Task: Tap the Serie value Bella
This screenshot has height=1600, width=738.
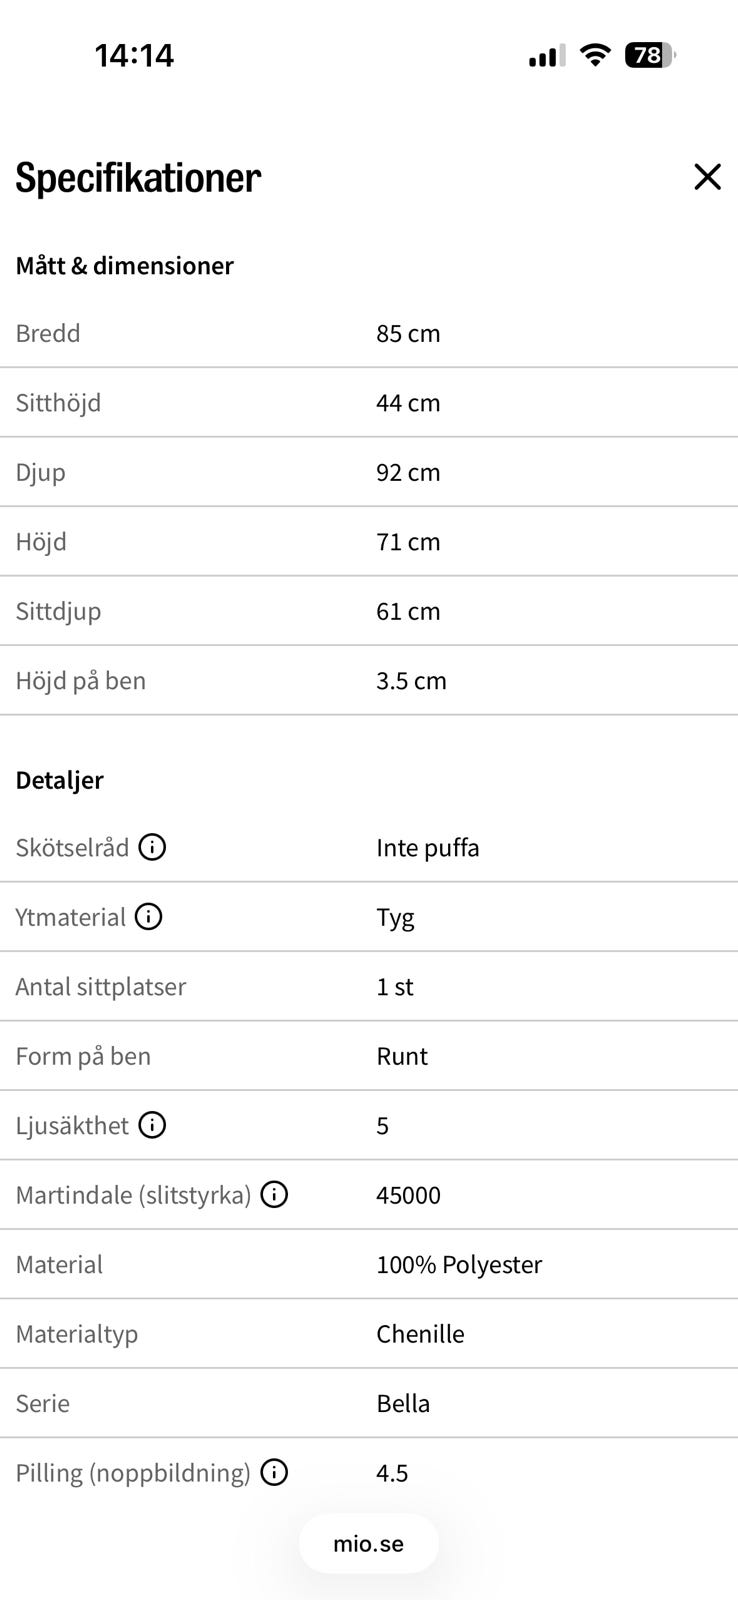Action: tap(403, 1403)
